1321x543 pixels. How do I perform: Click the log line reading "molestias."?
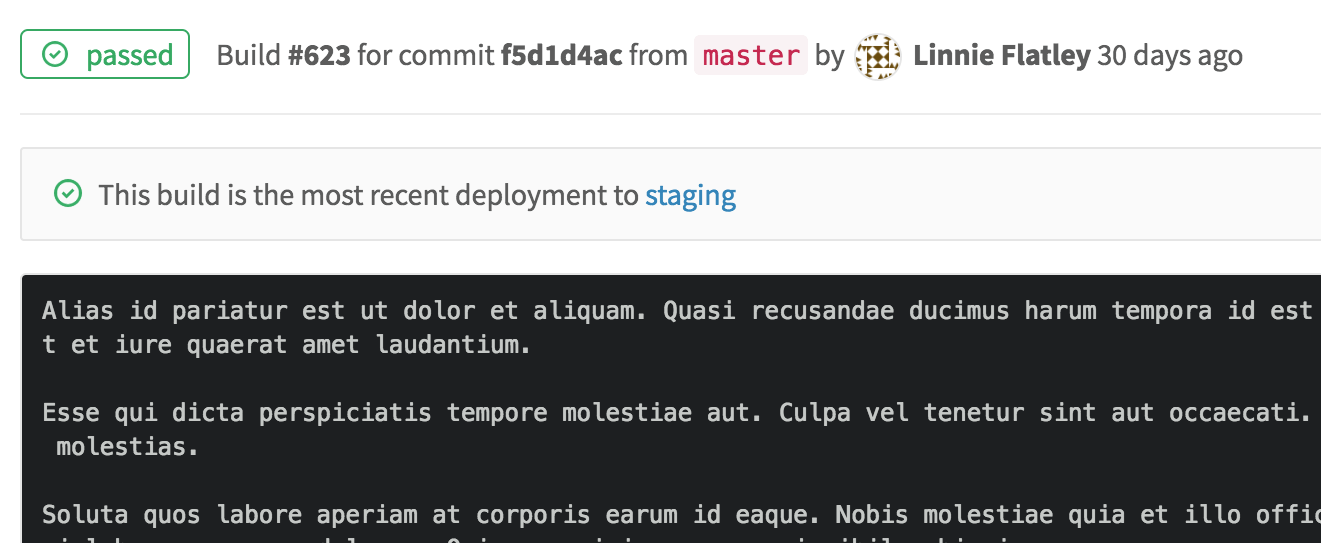[x=127, y=446]
